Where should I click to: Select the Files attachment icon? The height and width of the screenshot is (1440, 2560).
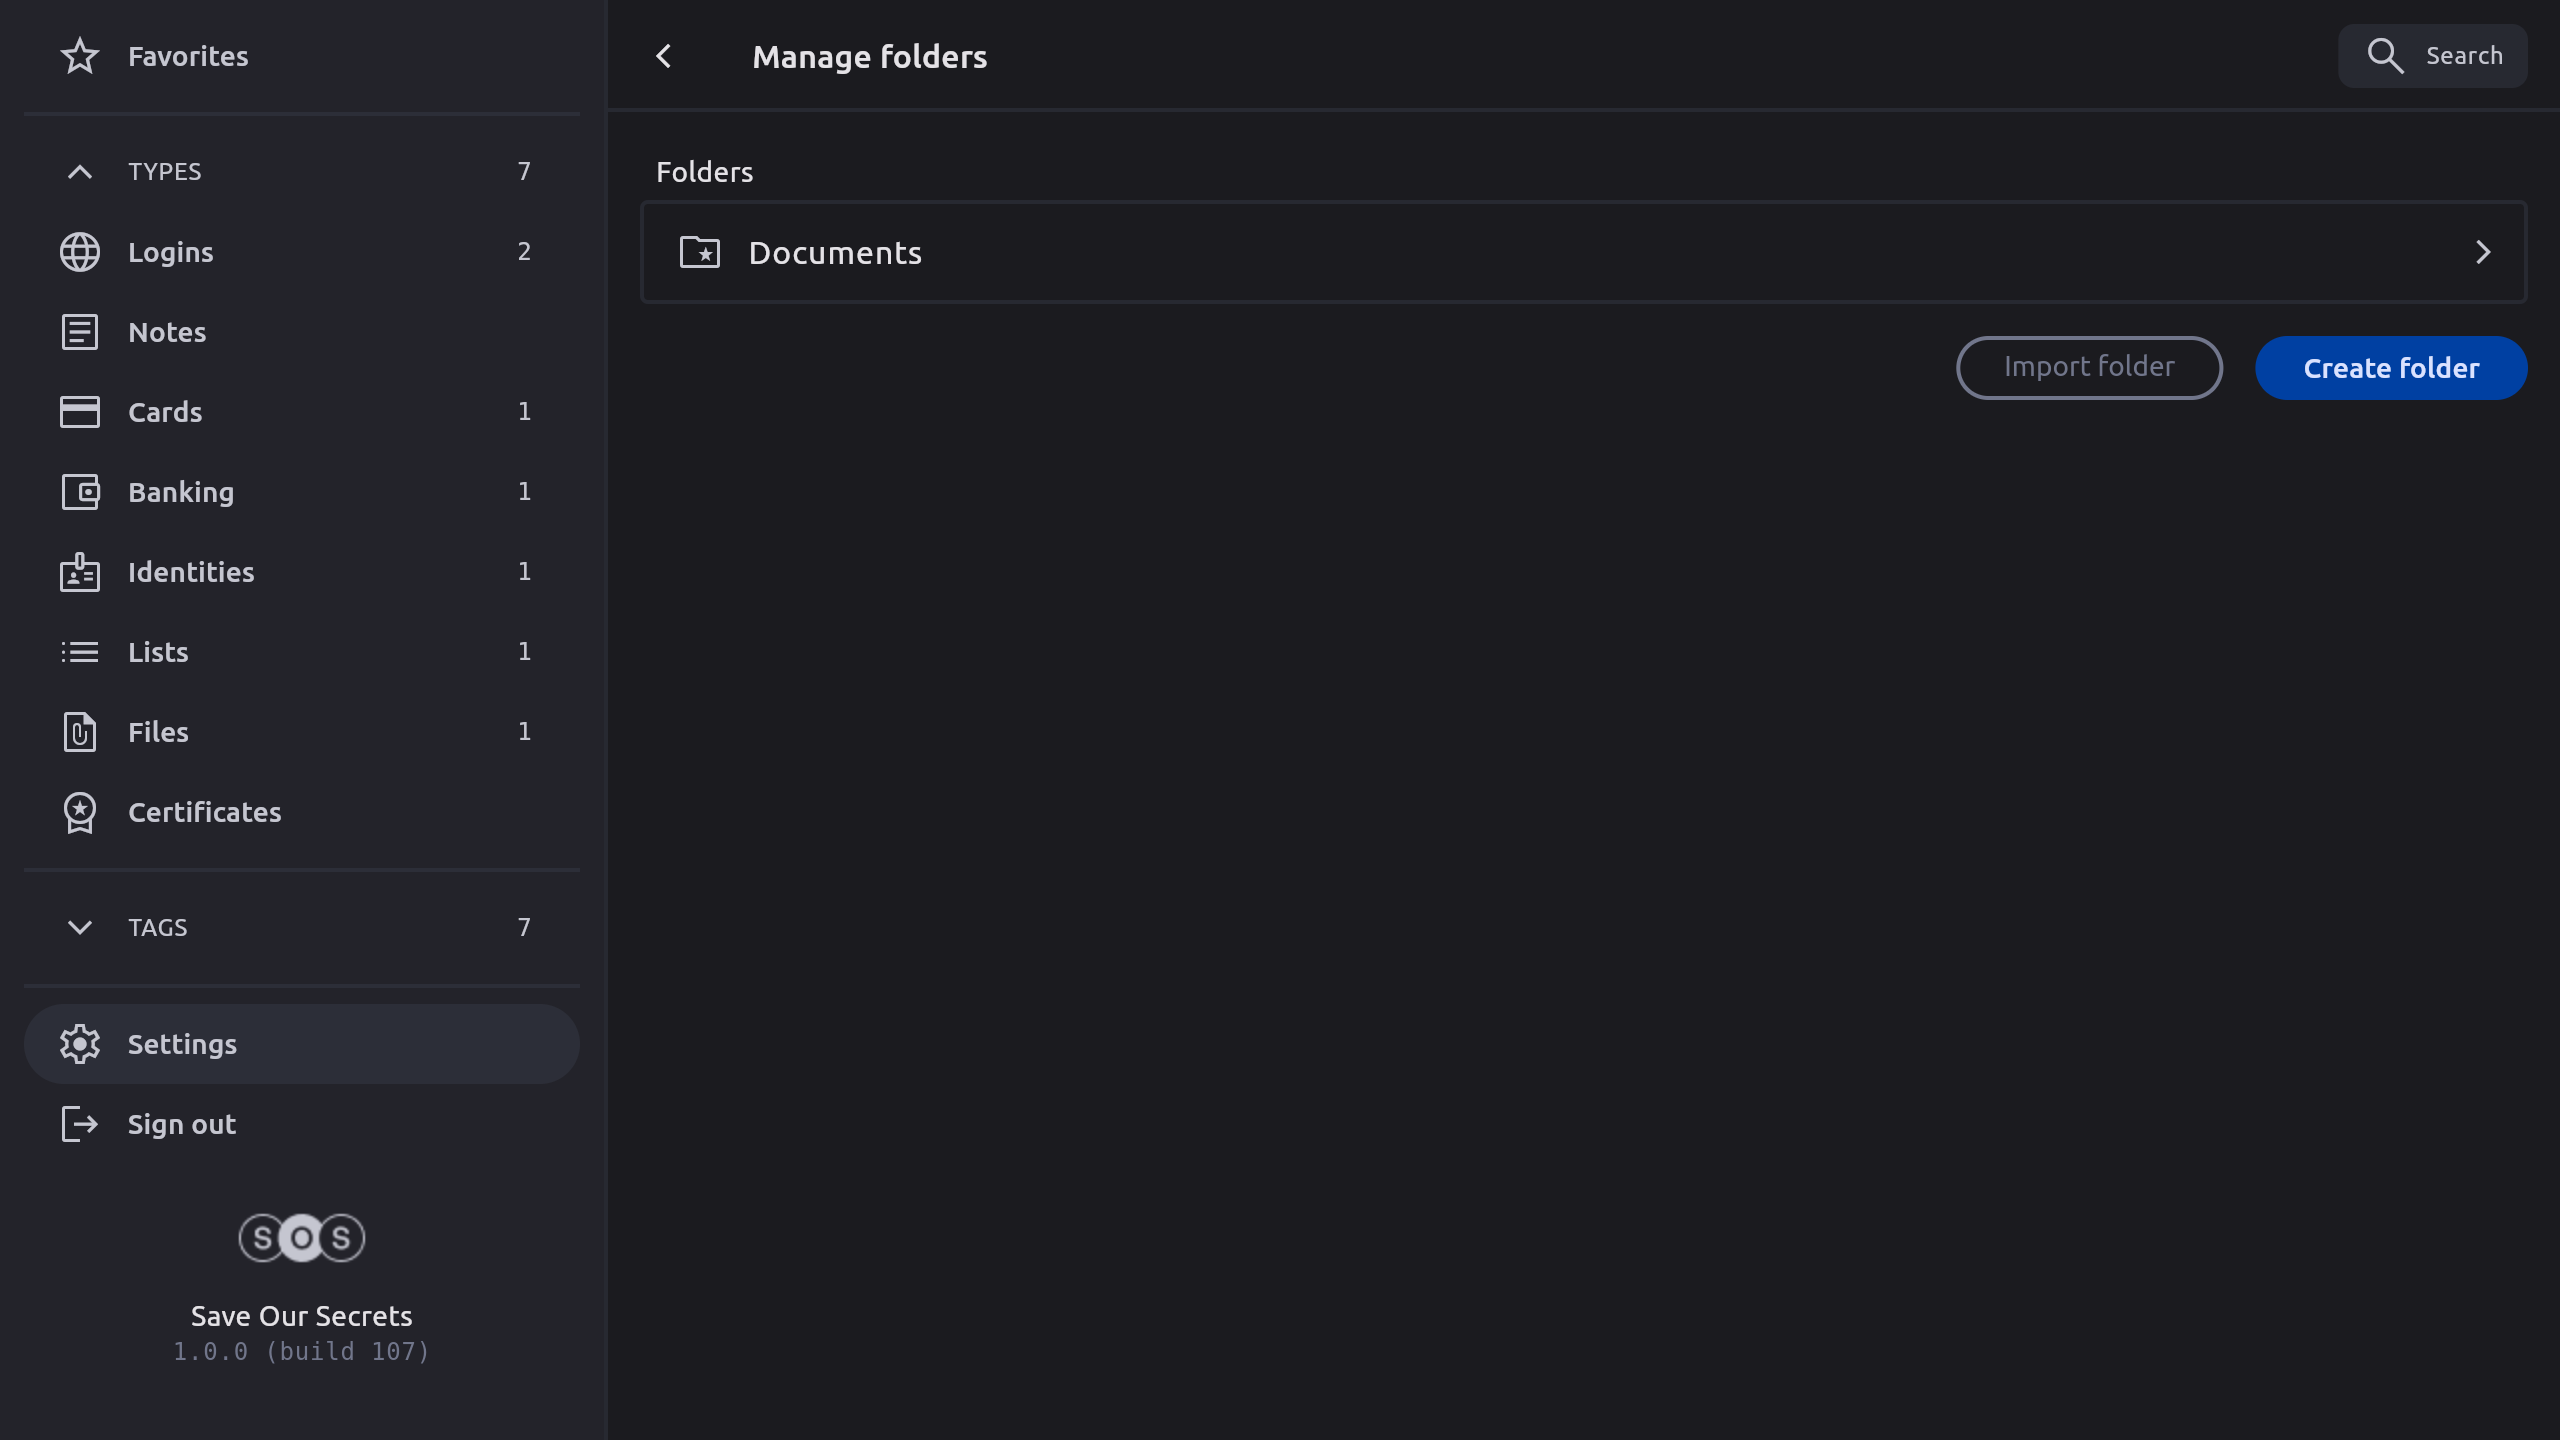coord(80,732)
